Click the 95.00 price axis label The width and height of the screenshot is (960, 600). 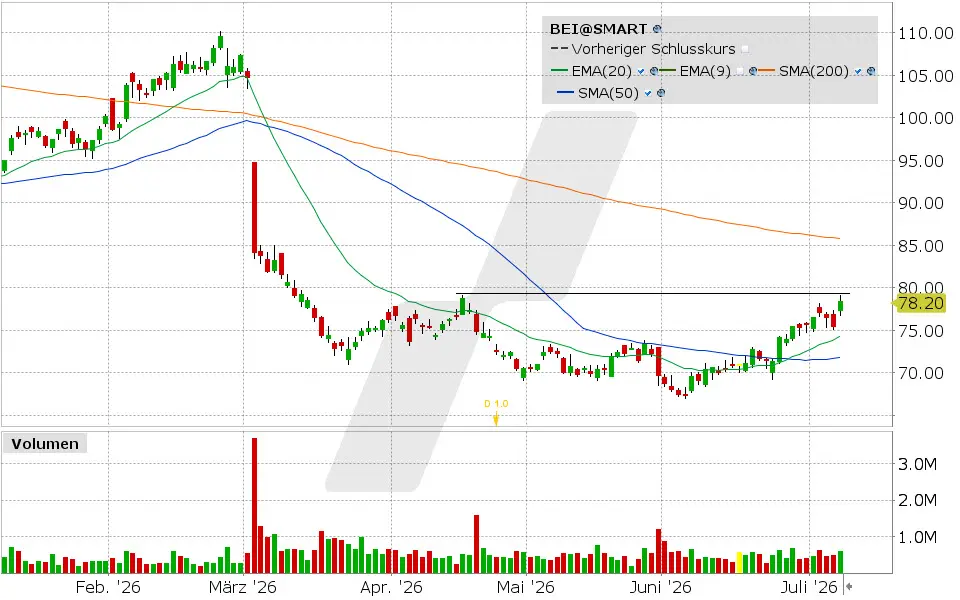[x=921, y=161]
